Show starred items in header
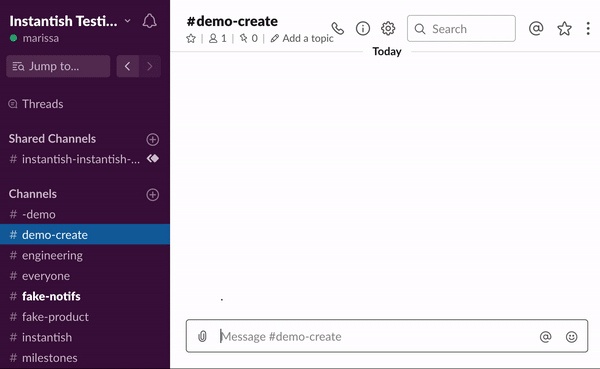Image resolution: width=600 pixels, height=369 pixels. click(564, 28)
